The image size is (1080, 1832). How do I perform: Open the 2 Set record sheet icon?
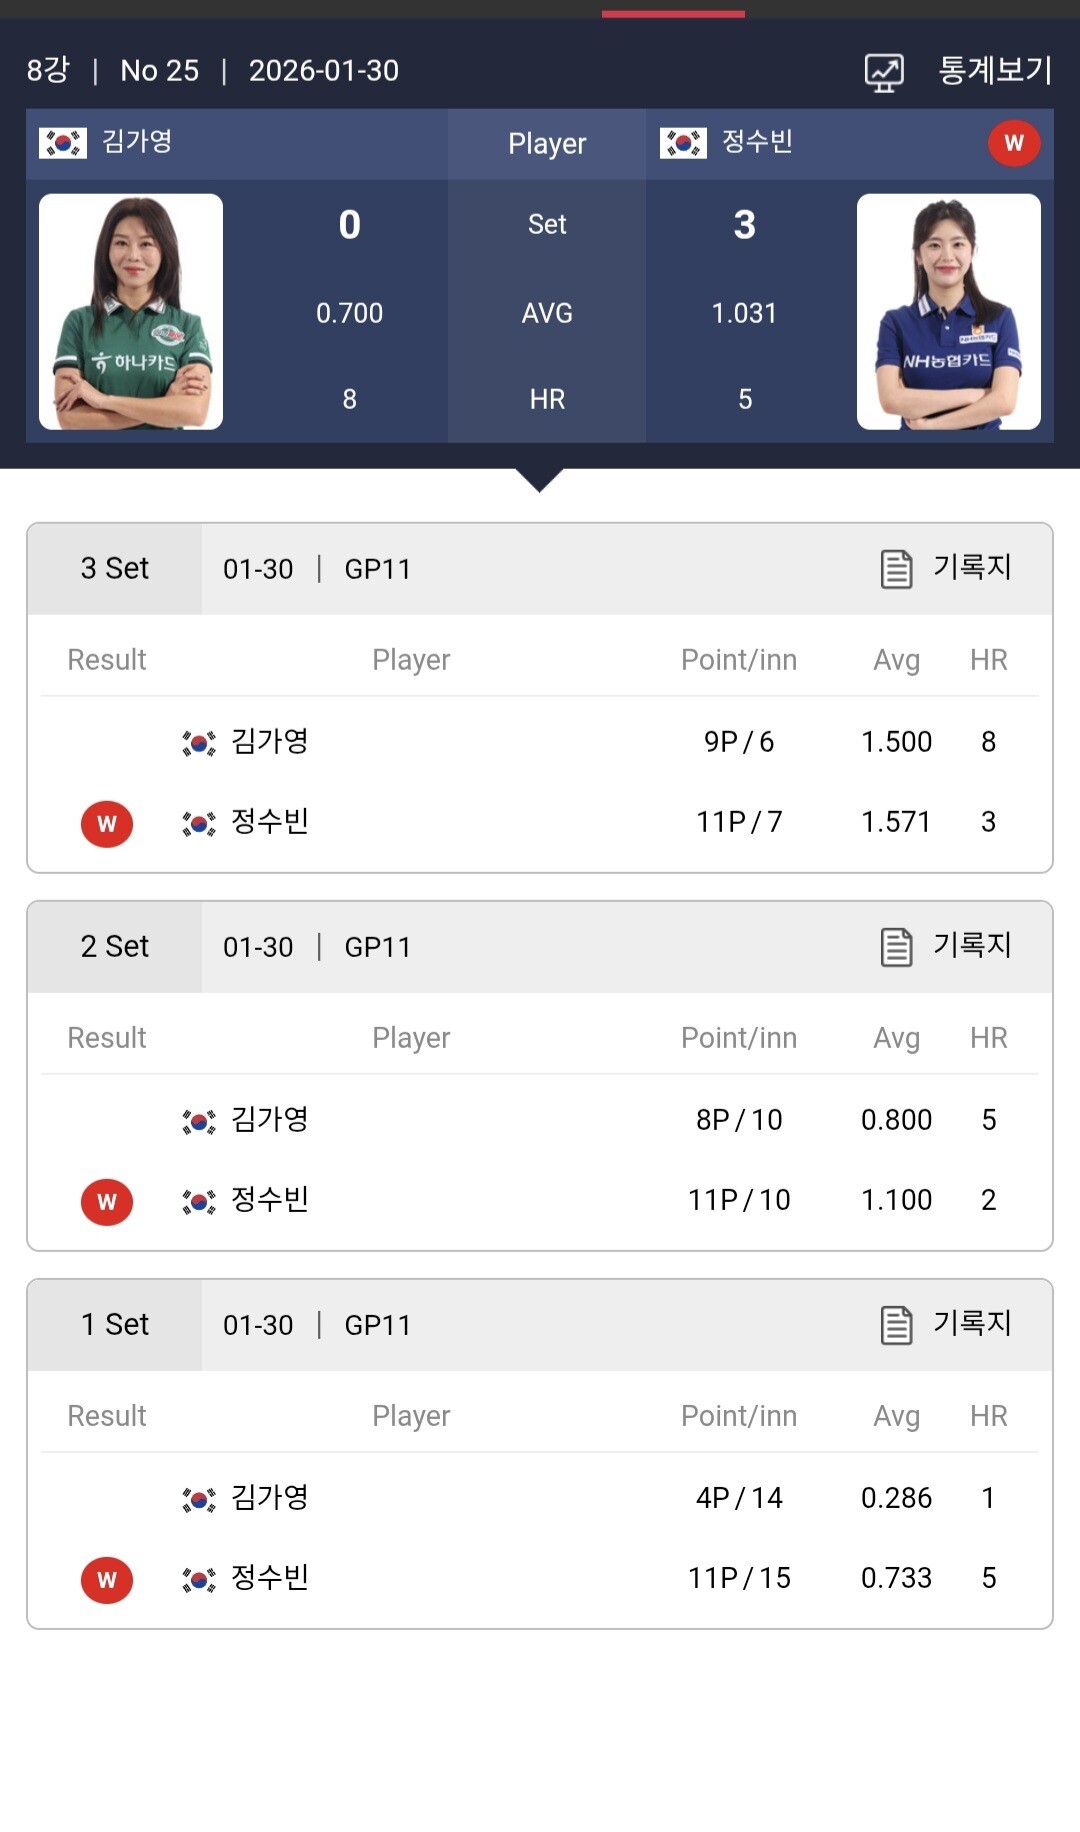(896, 947)
